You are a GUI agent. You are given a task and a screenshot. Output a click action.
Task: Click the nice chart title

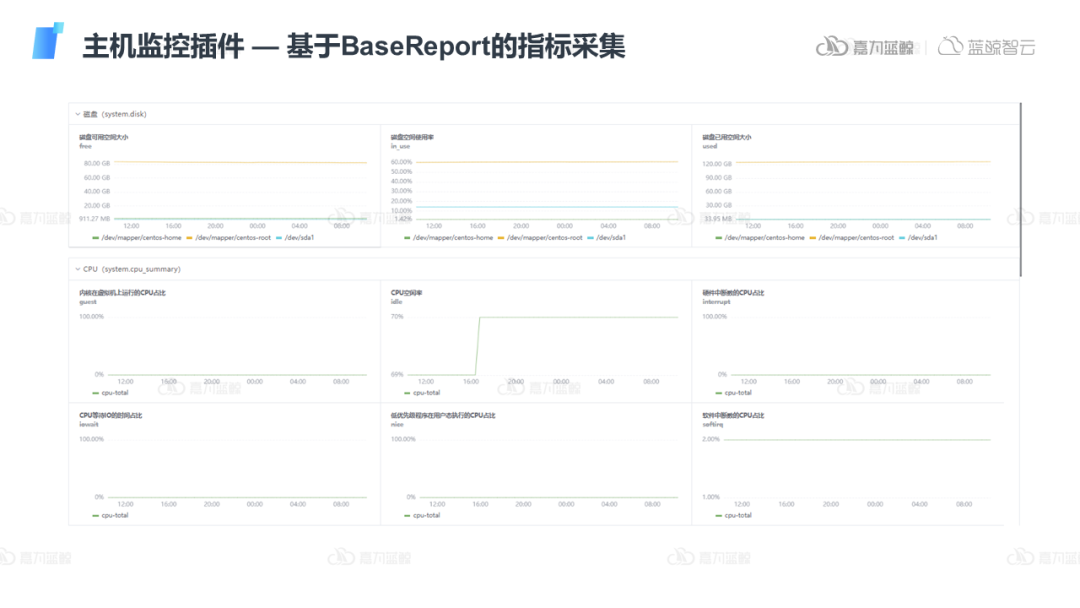click(x=443, y=415)
